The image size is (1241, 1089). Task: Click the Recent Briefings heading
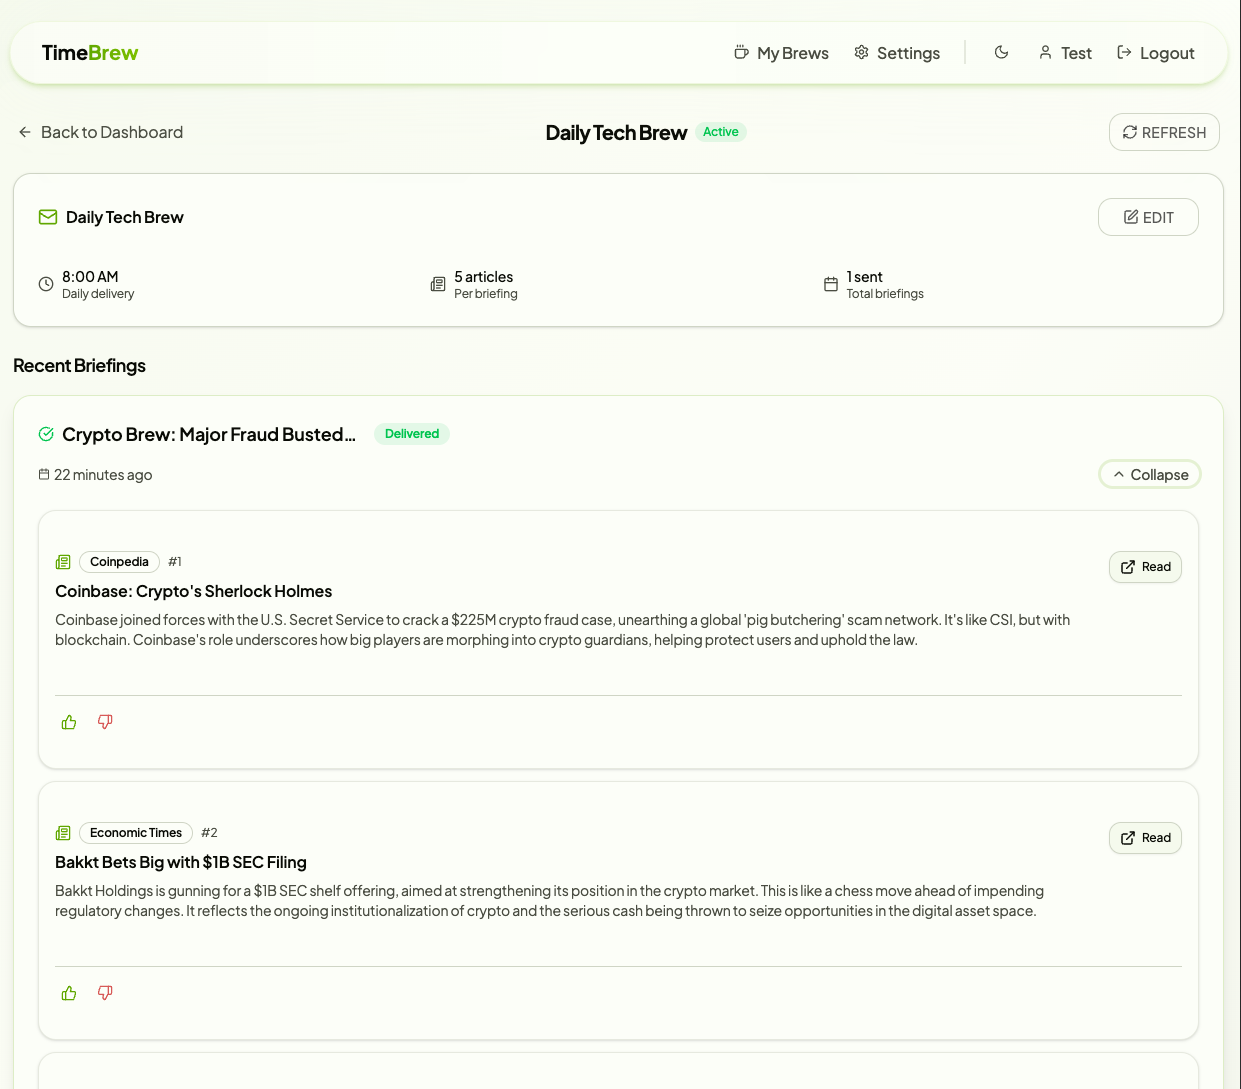point(80,365)
